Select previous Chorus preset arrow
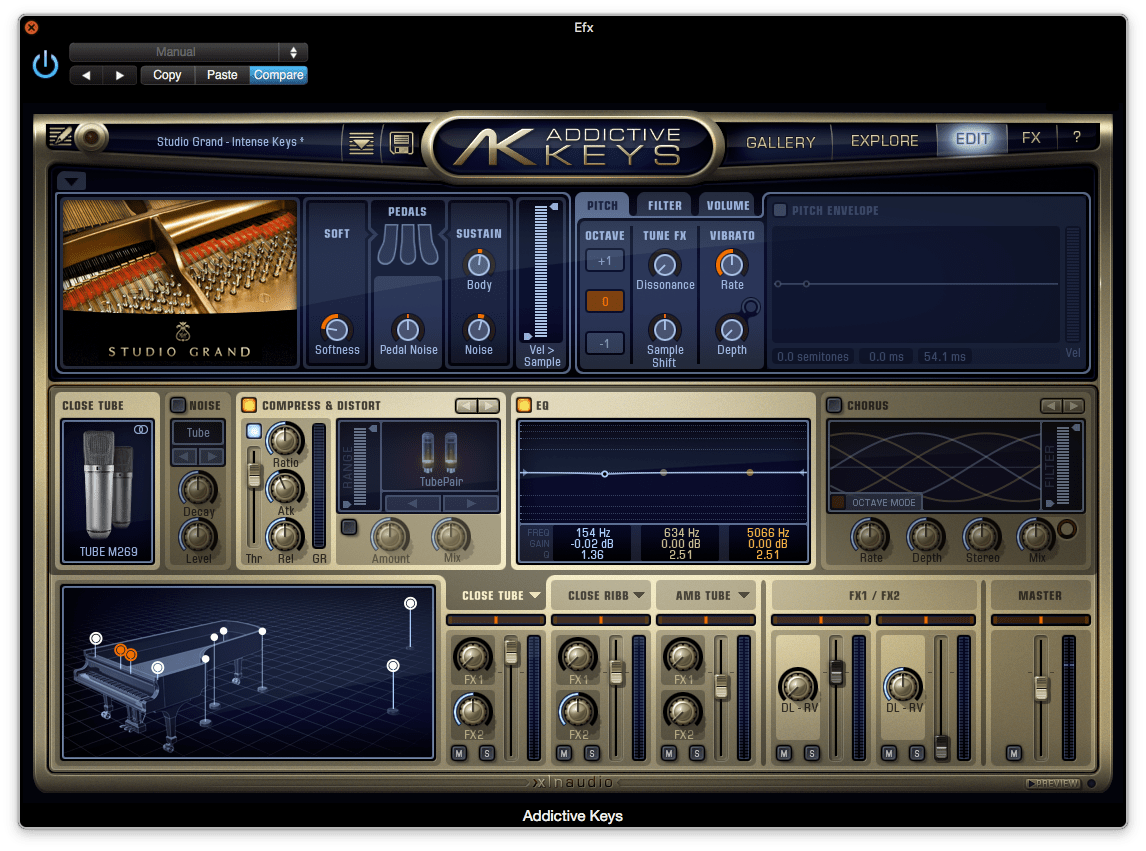The image size is (1146, 851). pos(1051,406)
